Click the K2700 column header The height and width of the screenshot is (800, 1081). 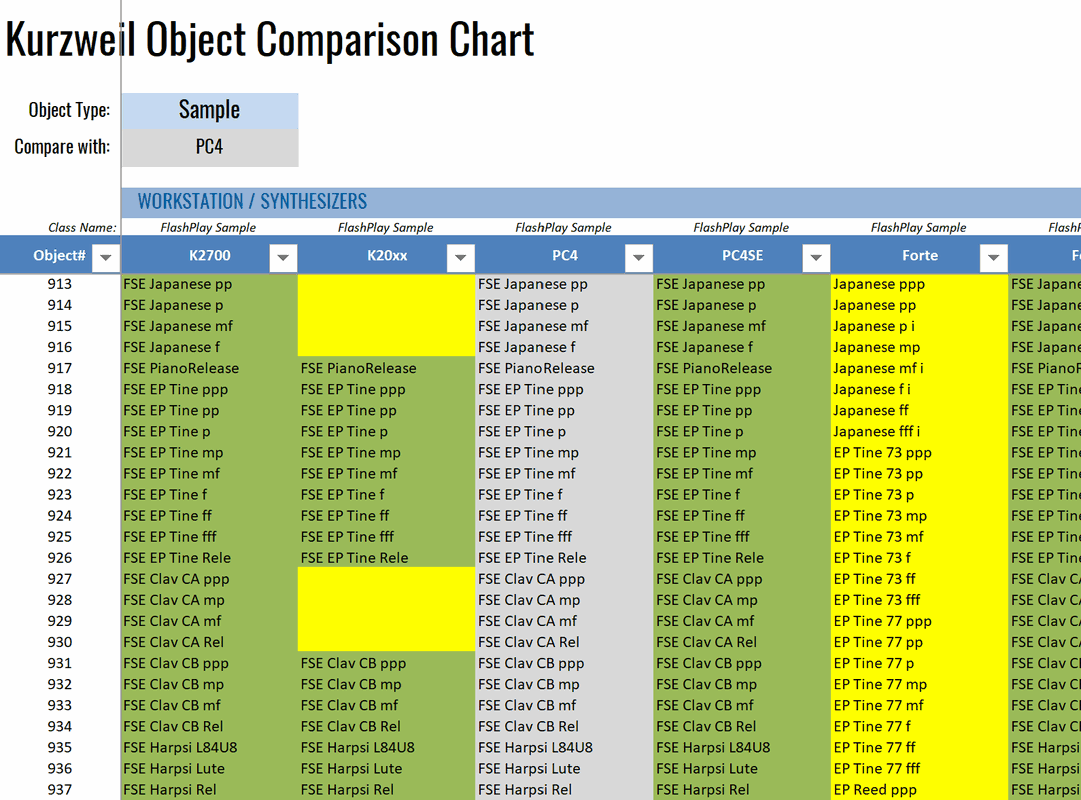coord(210,255)
